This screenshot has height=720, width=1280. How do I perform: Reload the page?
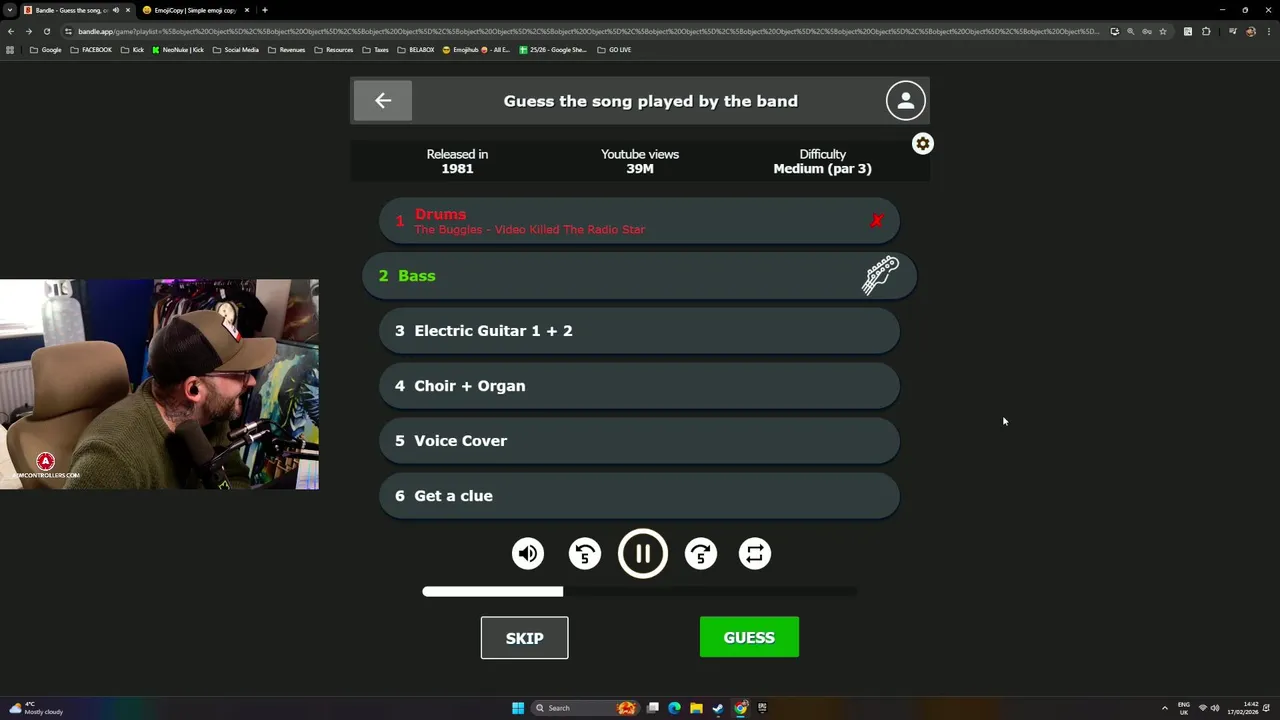click(x=47, y=31)
